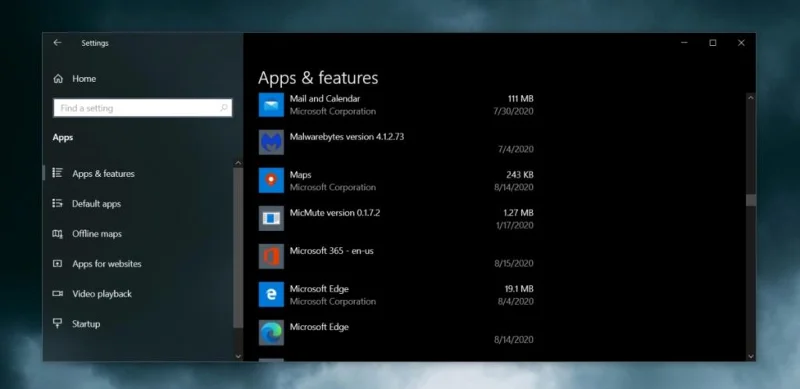Click the app list scroll up arrow
This screenshot has width=800, height=389.
click(x=751, y=97)
